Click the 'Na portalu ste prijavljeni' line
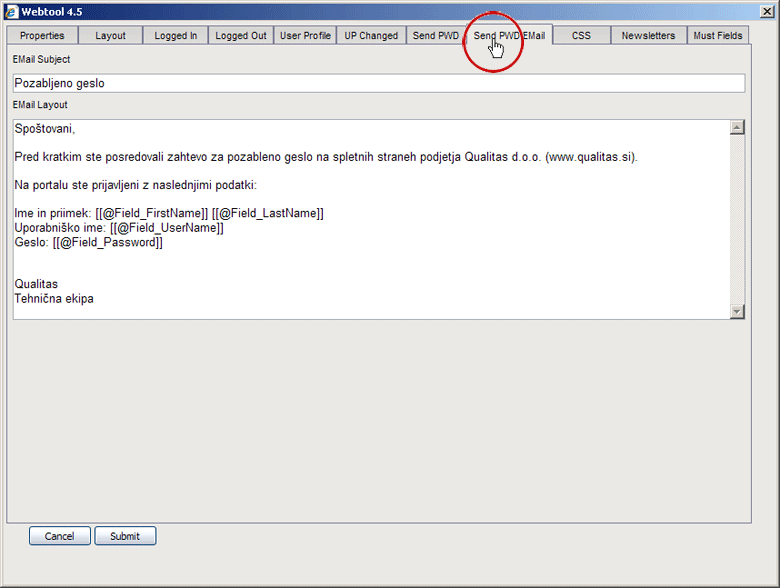Screen dimensions: 780x588 (x=135, y=185)
